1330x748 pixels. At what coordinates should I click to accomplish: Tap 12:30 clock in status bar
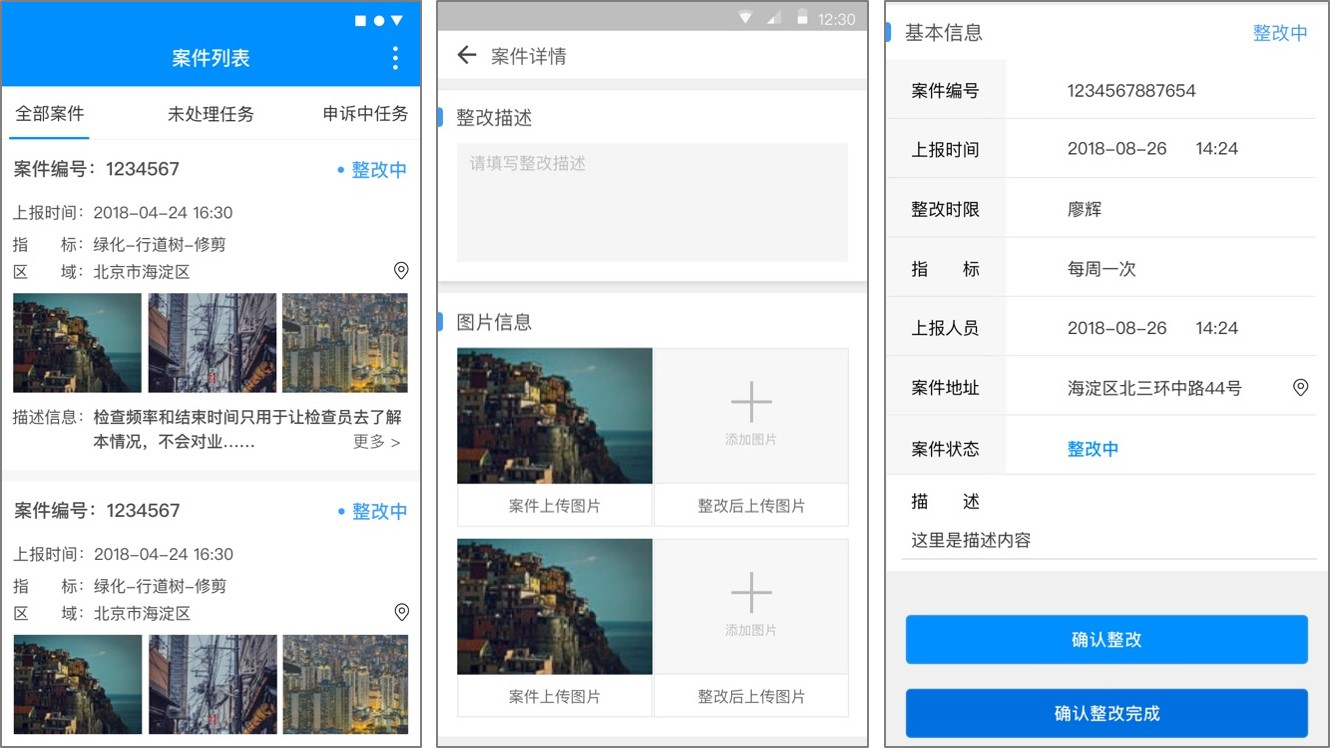point(837,19)
